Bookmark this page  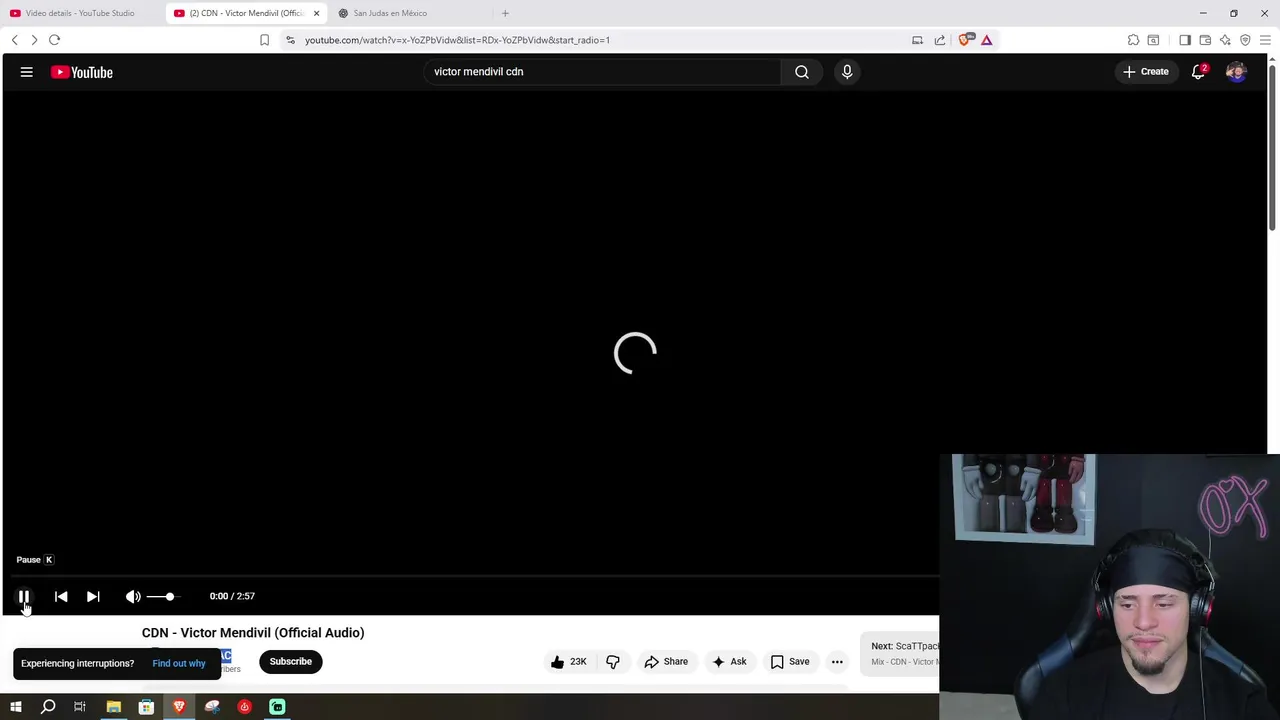pyautogui.click(x=264, y=40)
